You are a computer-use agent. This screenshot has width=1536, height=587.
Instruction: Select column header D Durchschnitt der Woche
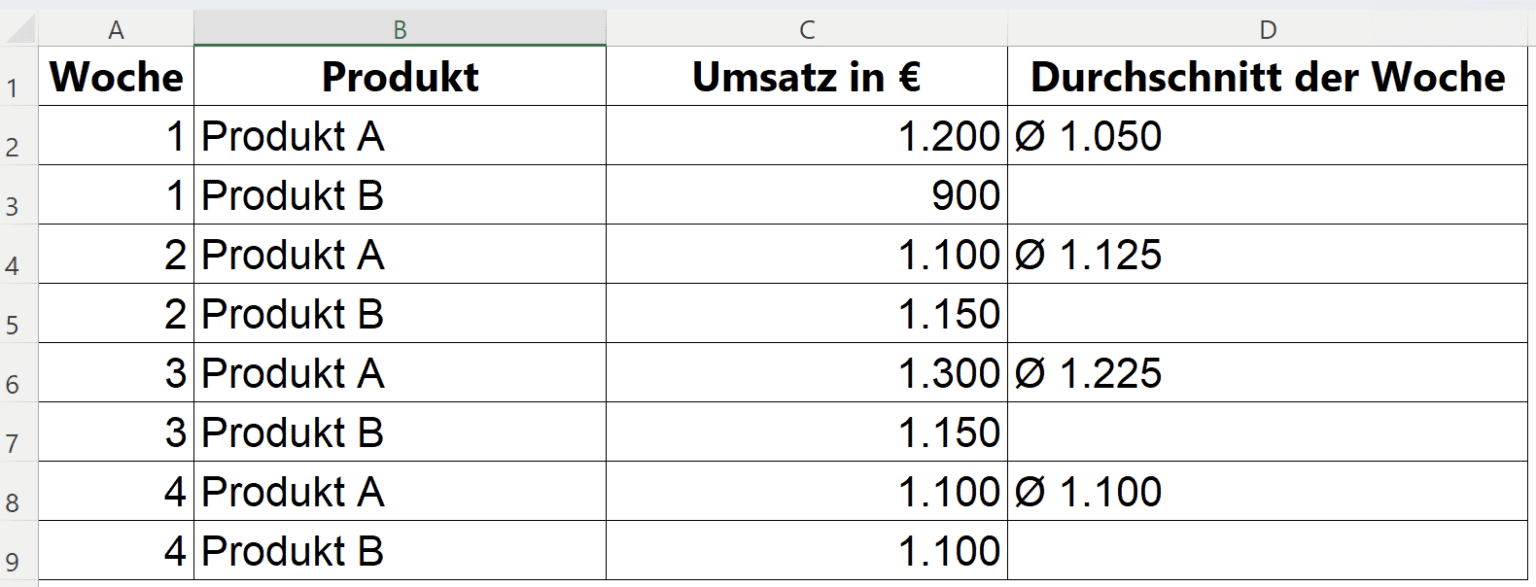[1268, 27]
